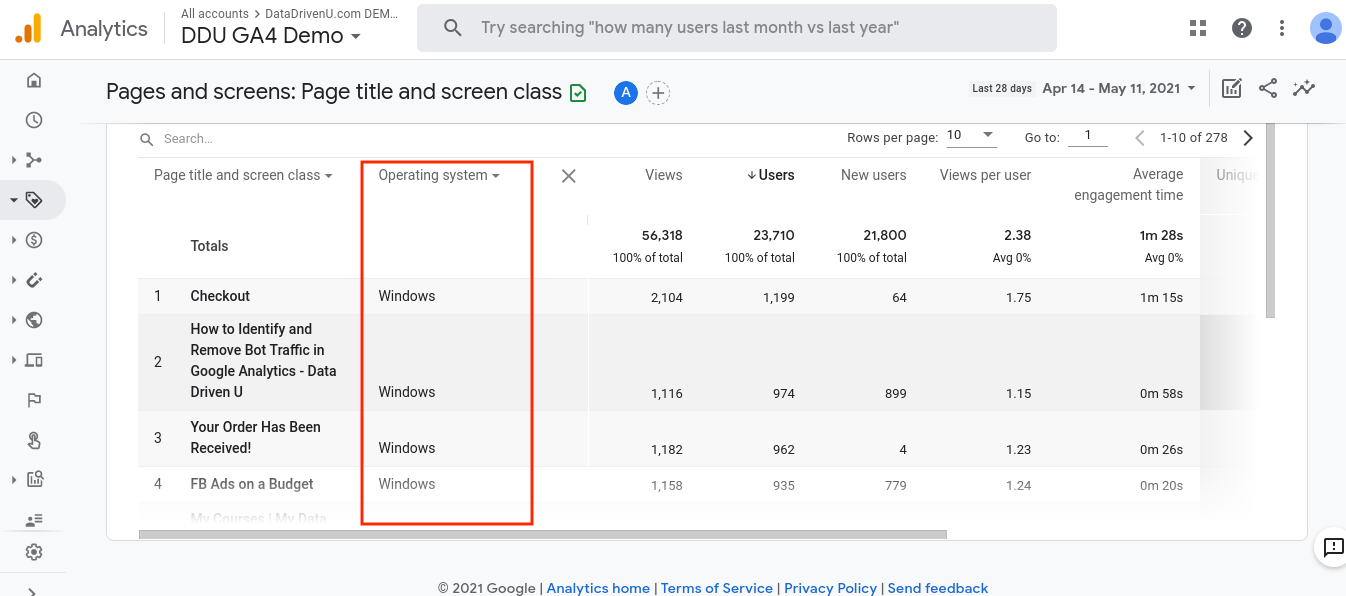This screenshot has width=1346, height=596.
Task: Expand the Acquisition sidebar arrow
Action: 13,160
